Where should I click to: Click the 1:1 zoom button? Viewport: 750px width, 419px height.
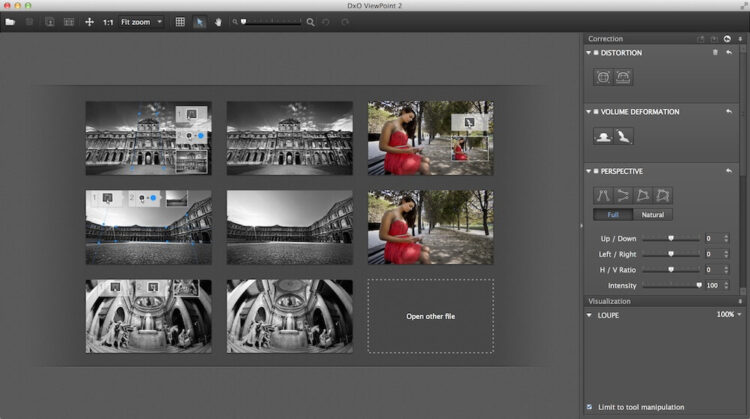click(107, 21)
